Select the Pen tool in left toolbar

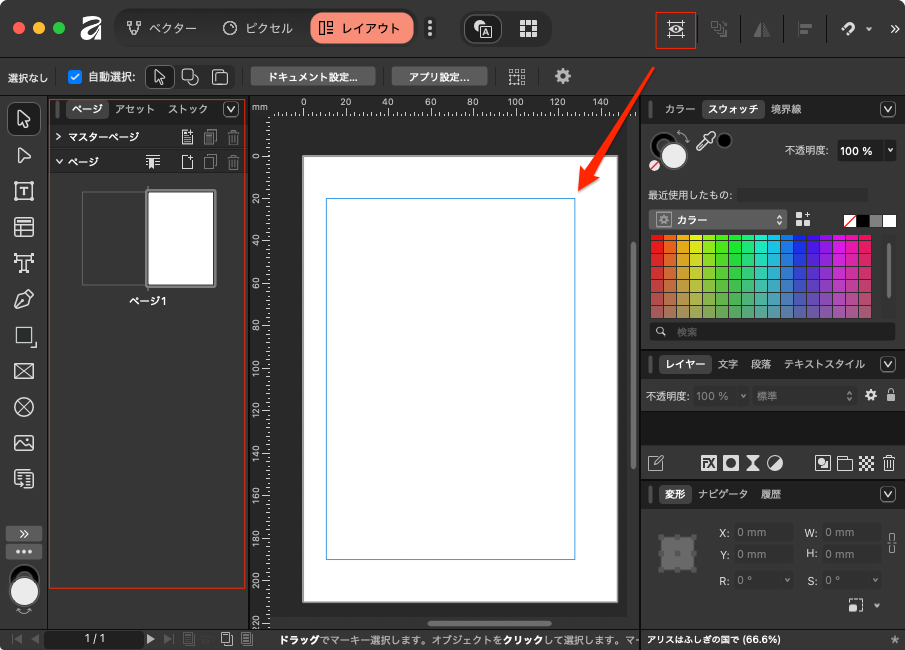(x=24, y=299)
